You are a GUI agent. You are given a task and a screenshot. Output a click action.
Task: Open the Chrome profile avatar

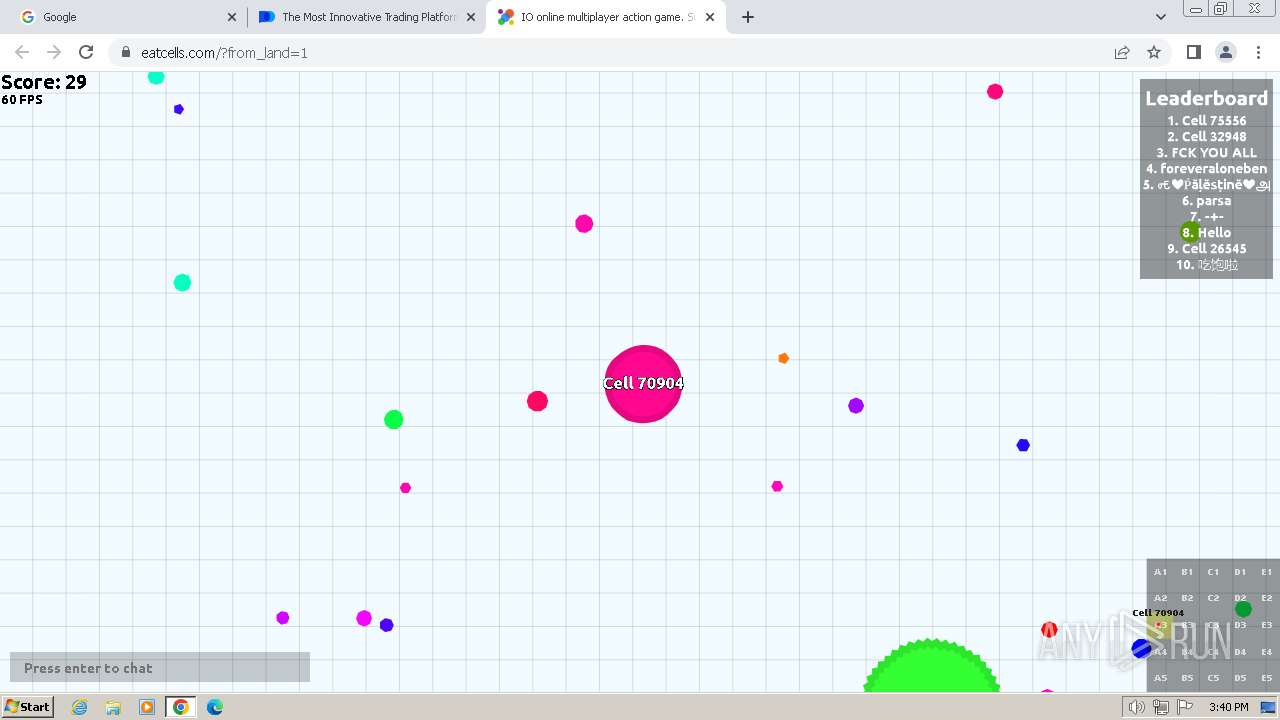coord(1226,52)
